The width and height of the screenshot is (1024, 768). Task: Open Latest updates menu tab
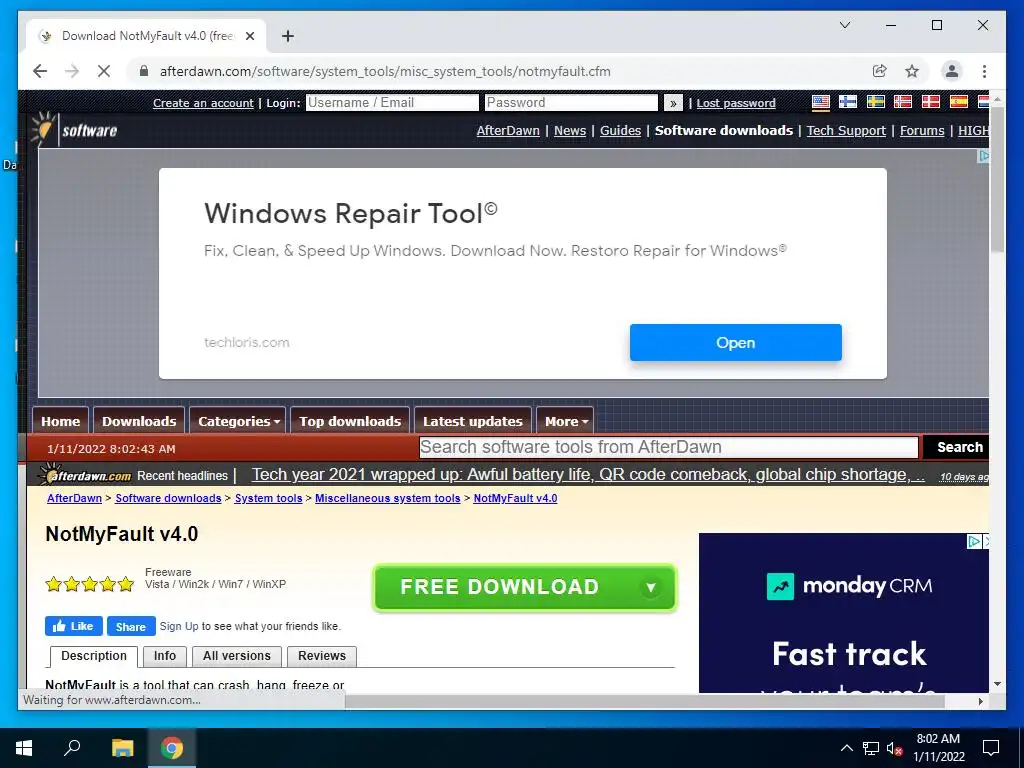click(473, 421)
